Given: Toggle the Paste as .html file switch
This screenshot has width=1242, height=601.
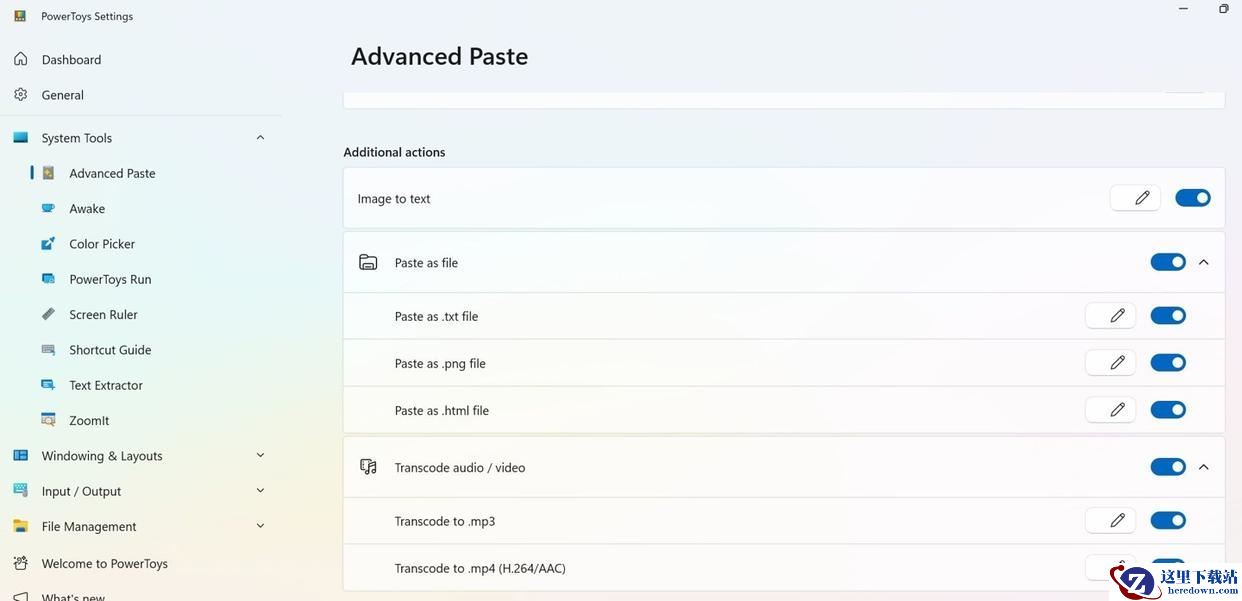Looking at the screenshot, I should point(1168,410).
